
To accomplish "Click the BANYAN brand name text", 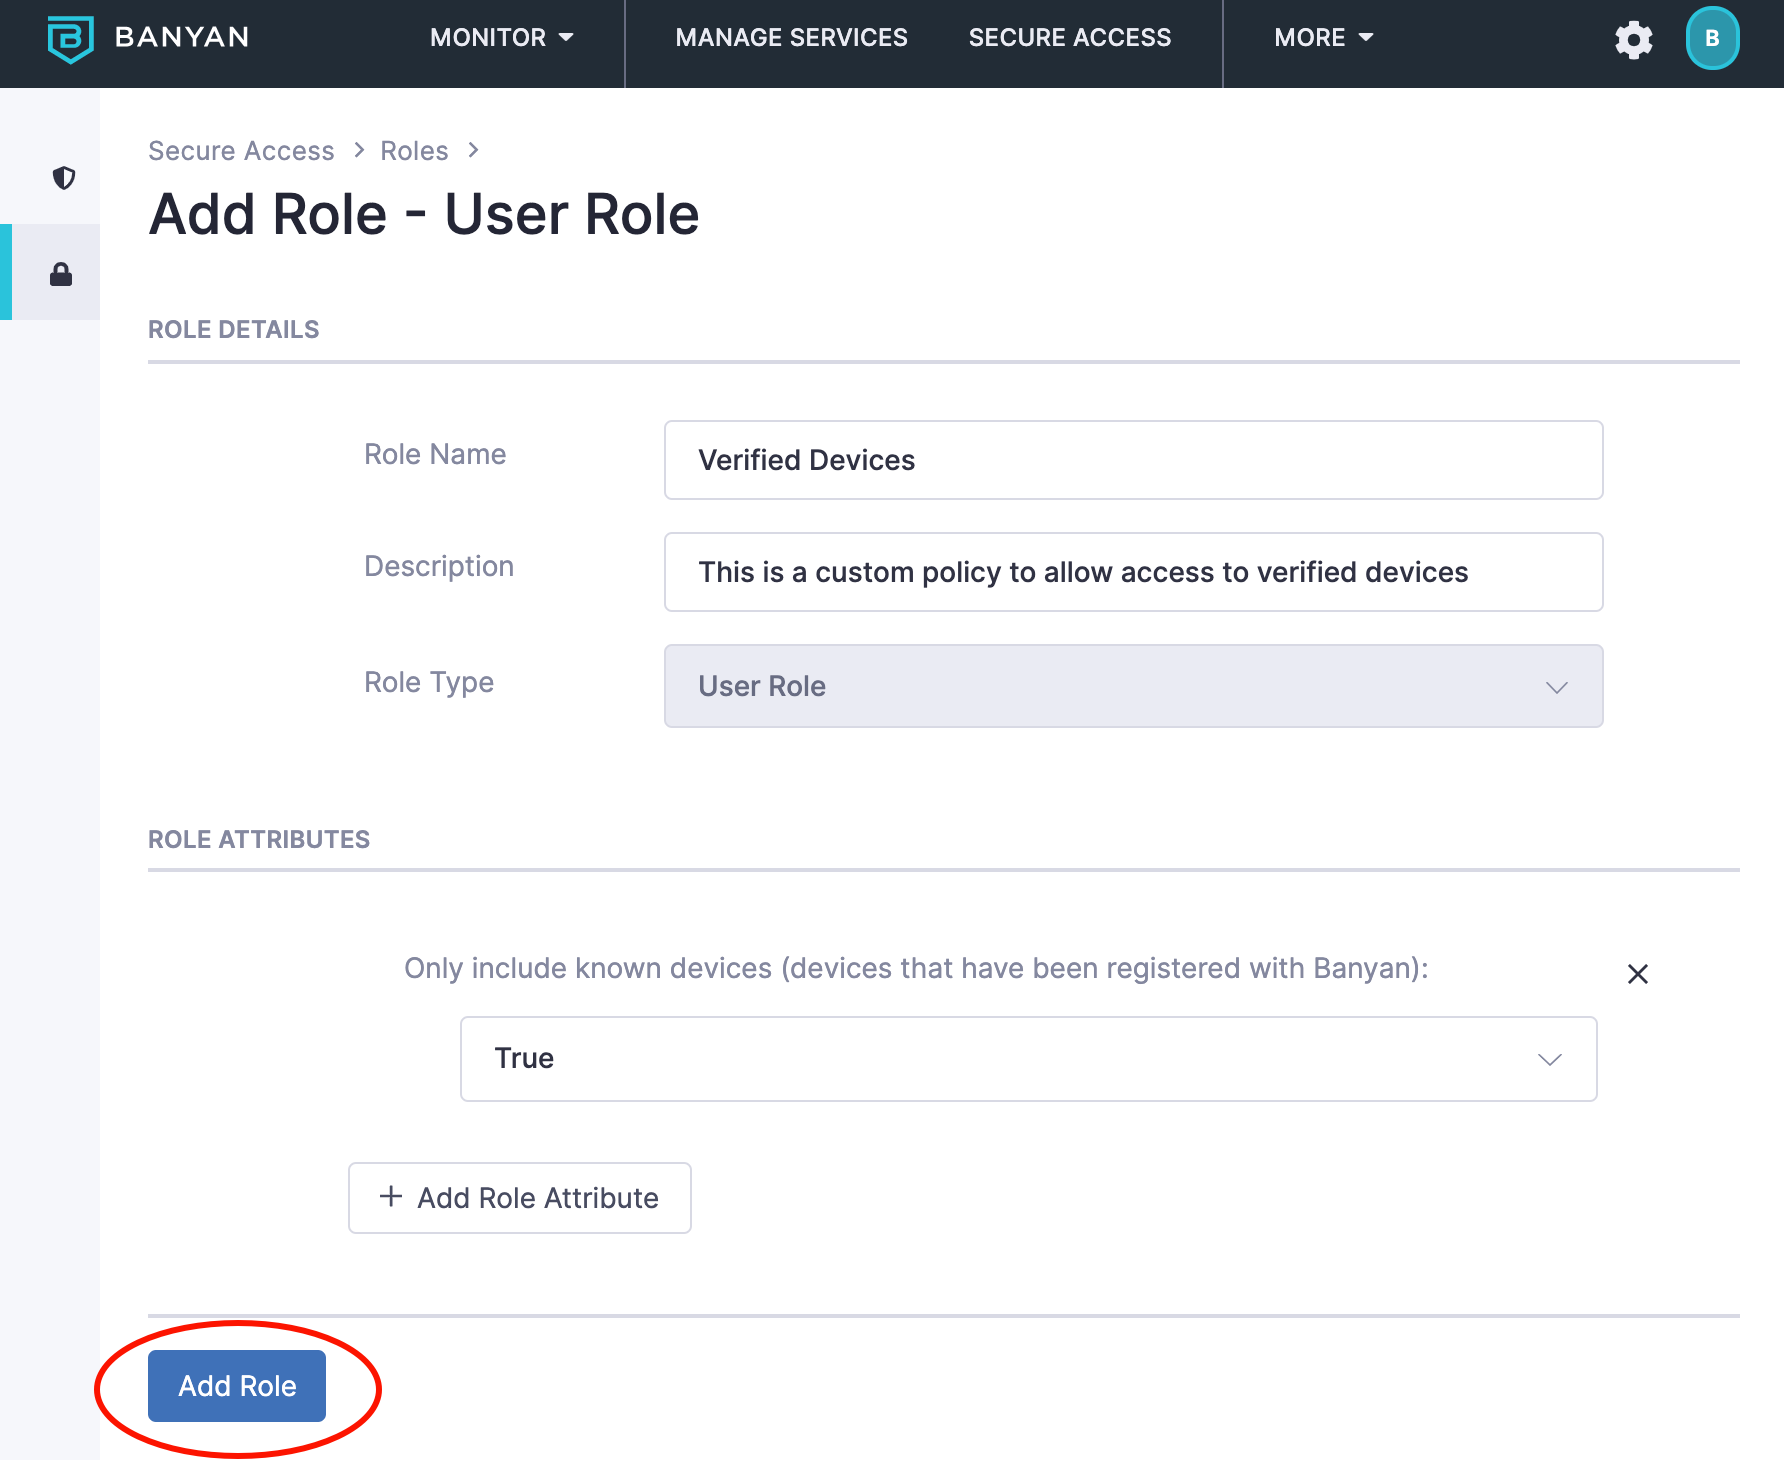I will [x=182, y=37].
